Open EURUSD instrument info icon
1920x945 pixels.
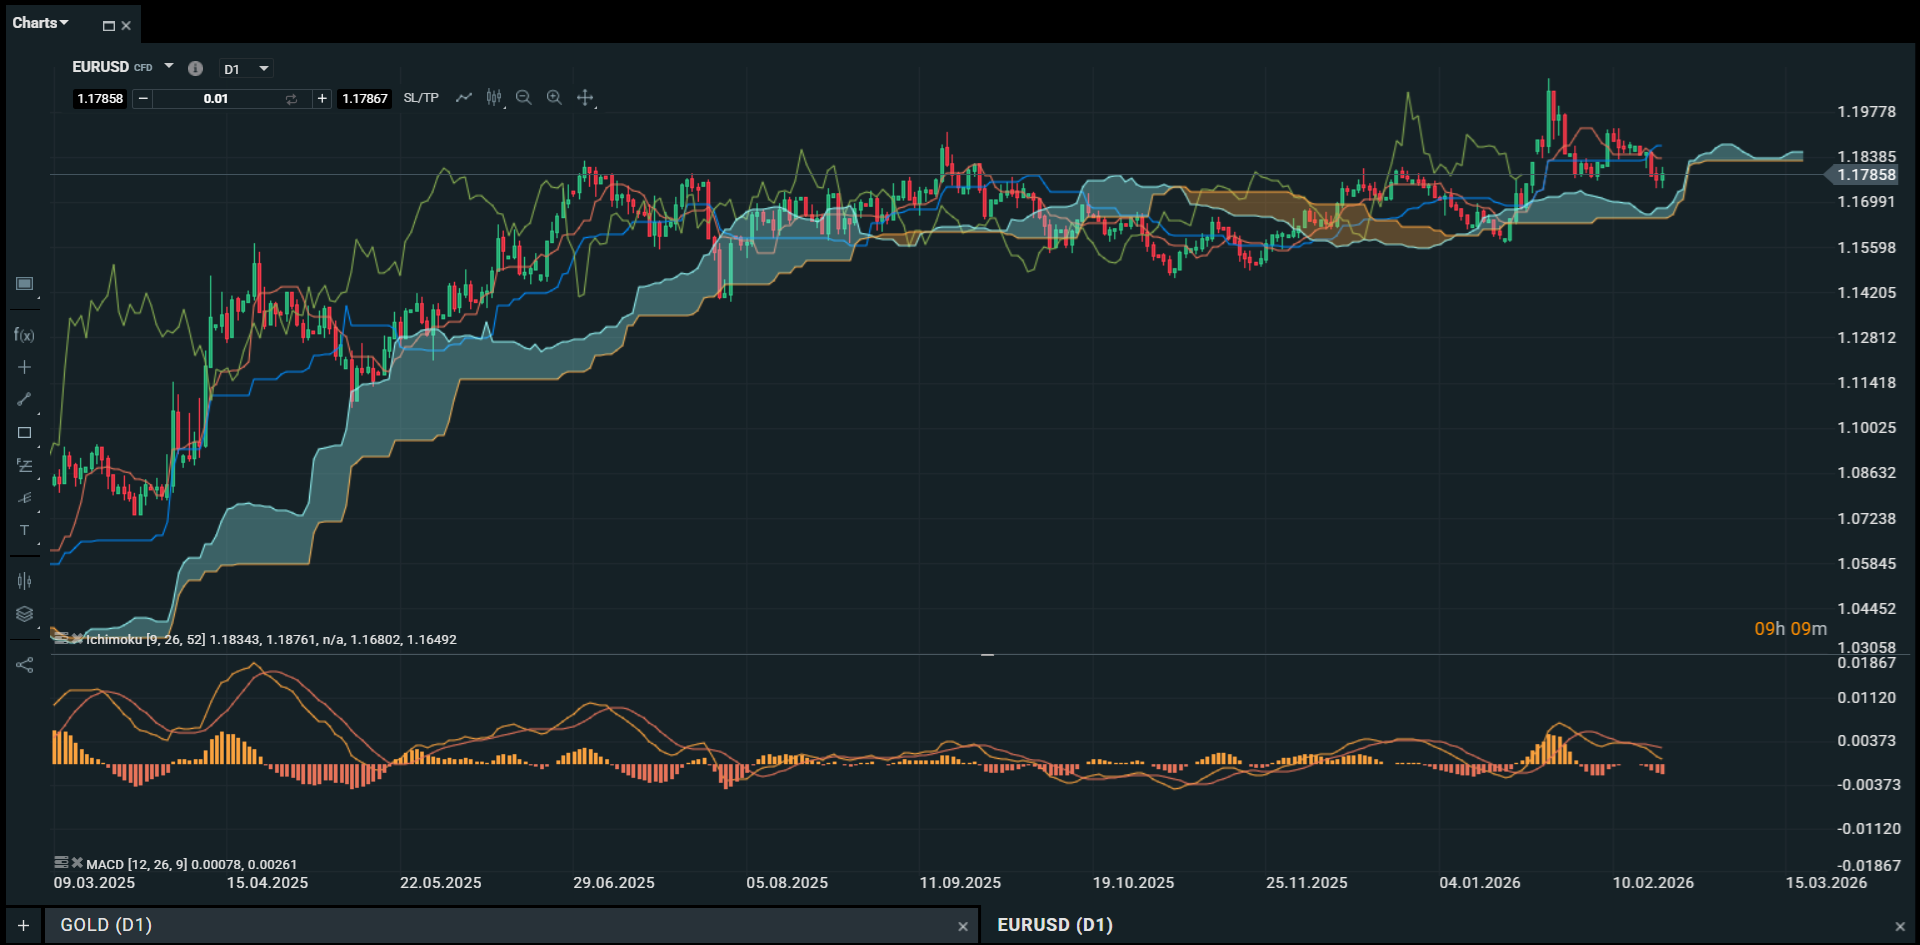[x=196, y=68]
